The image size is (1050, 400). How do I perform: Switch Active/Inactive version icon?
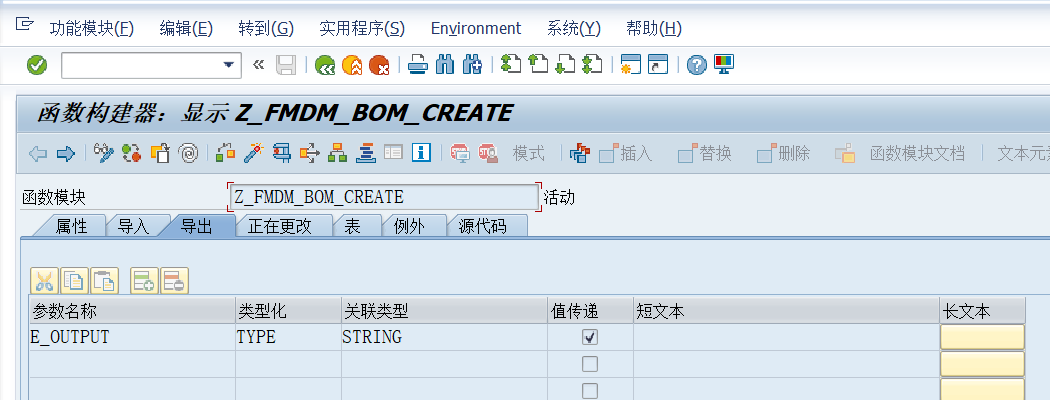132,153
